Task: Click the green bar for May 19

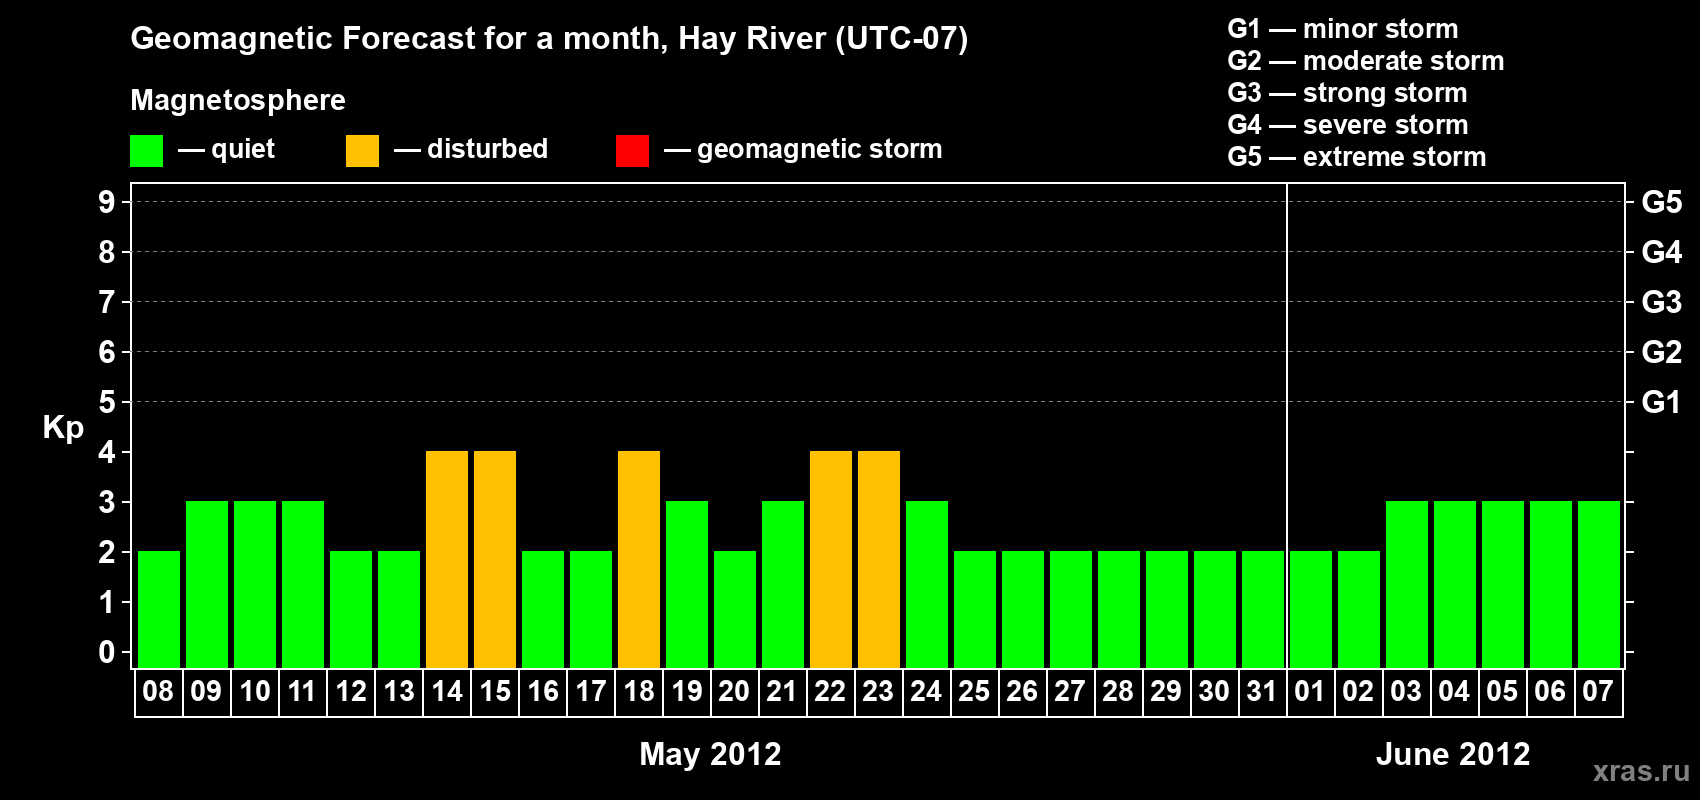Action: 687,585
